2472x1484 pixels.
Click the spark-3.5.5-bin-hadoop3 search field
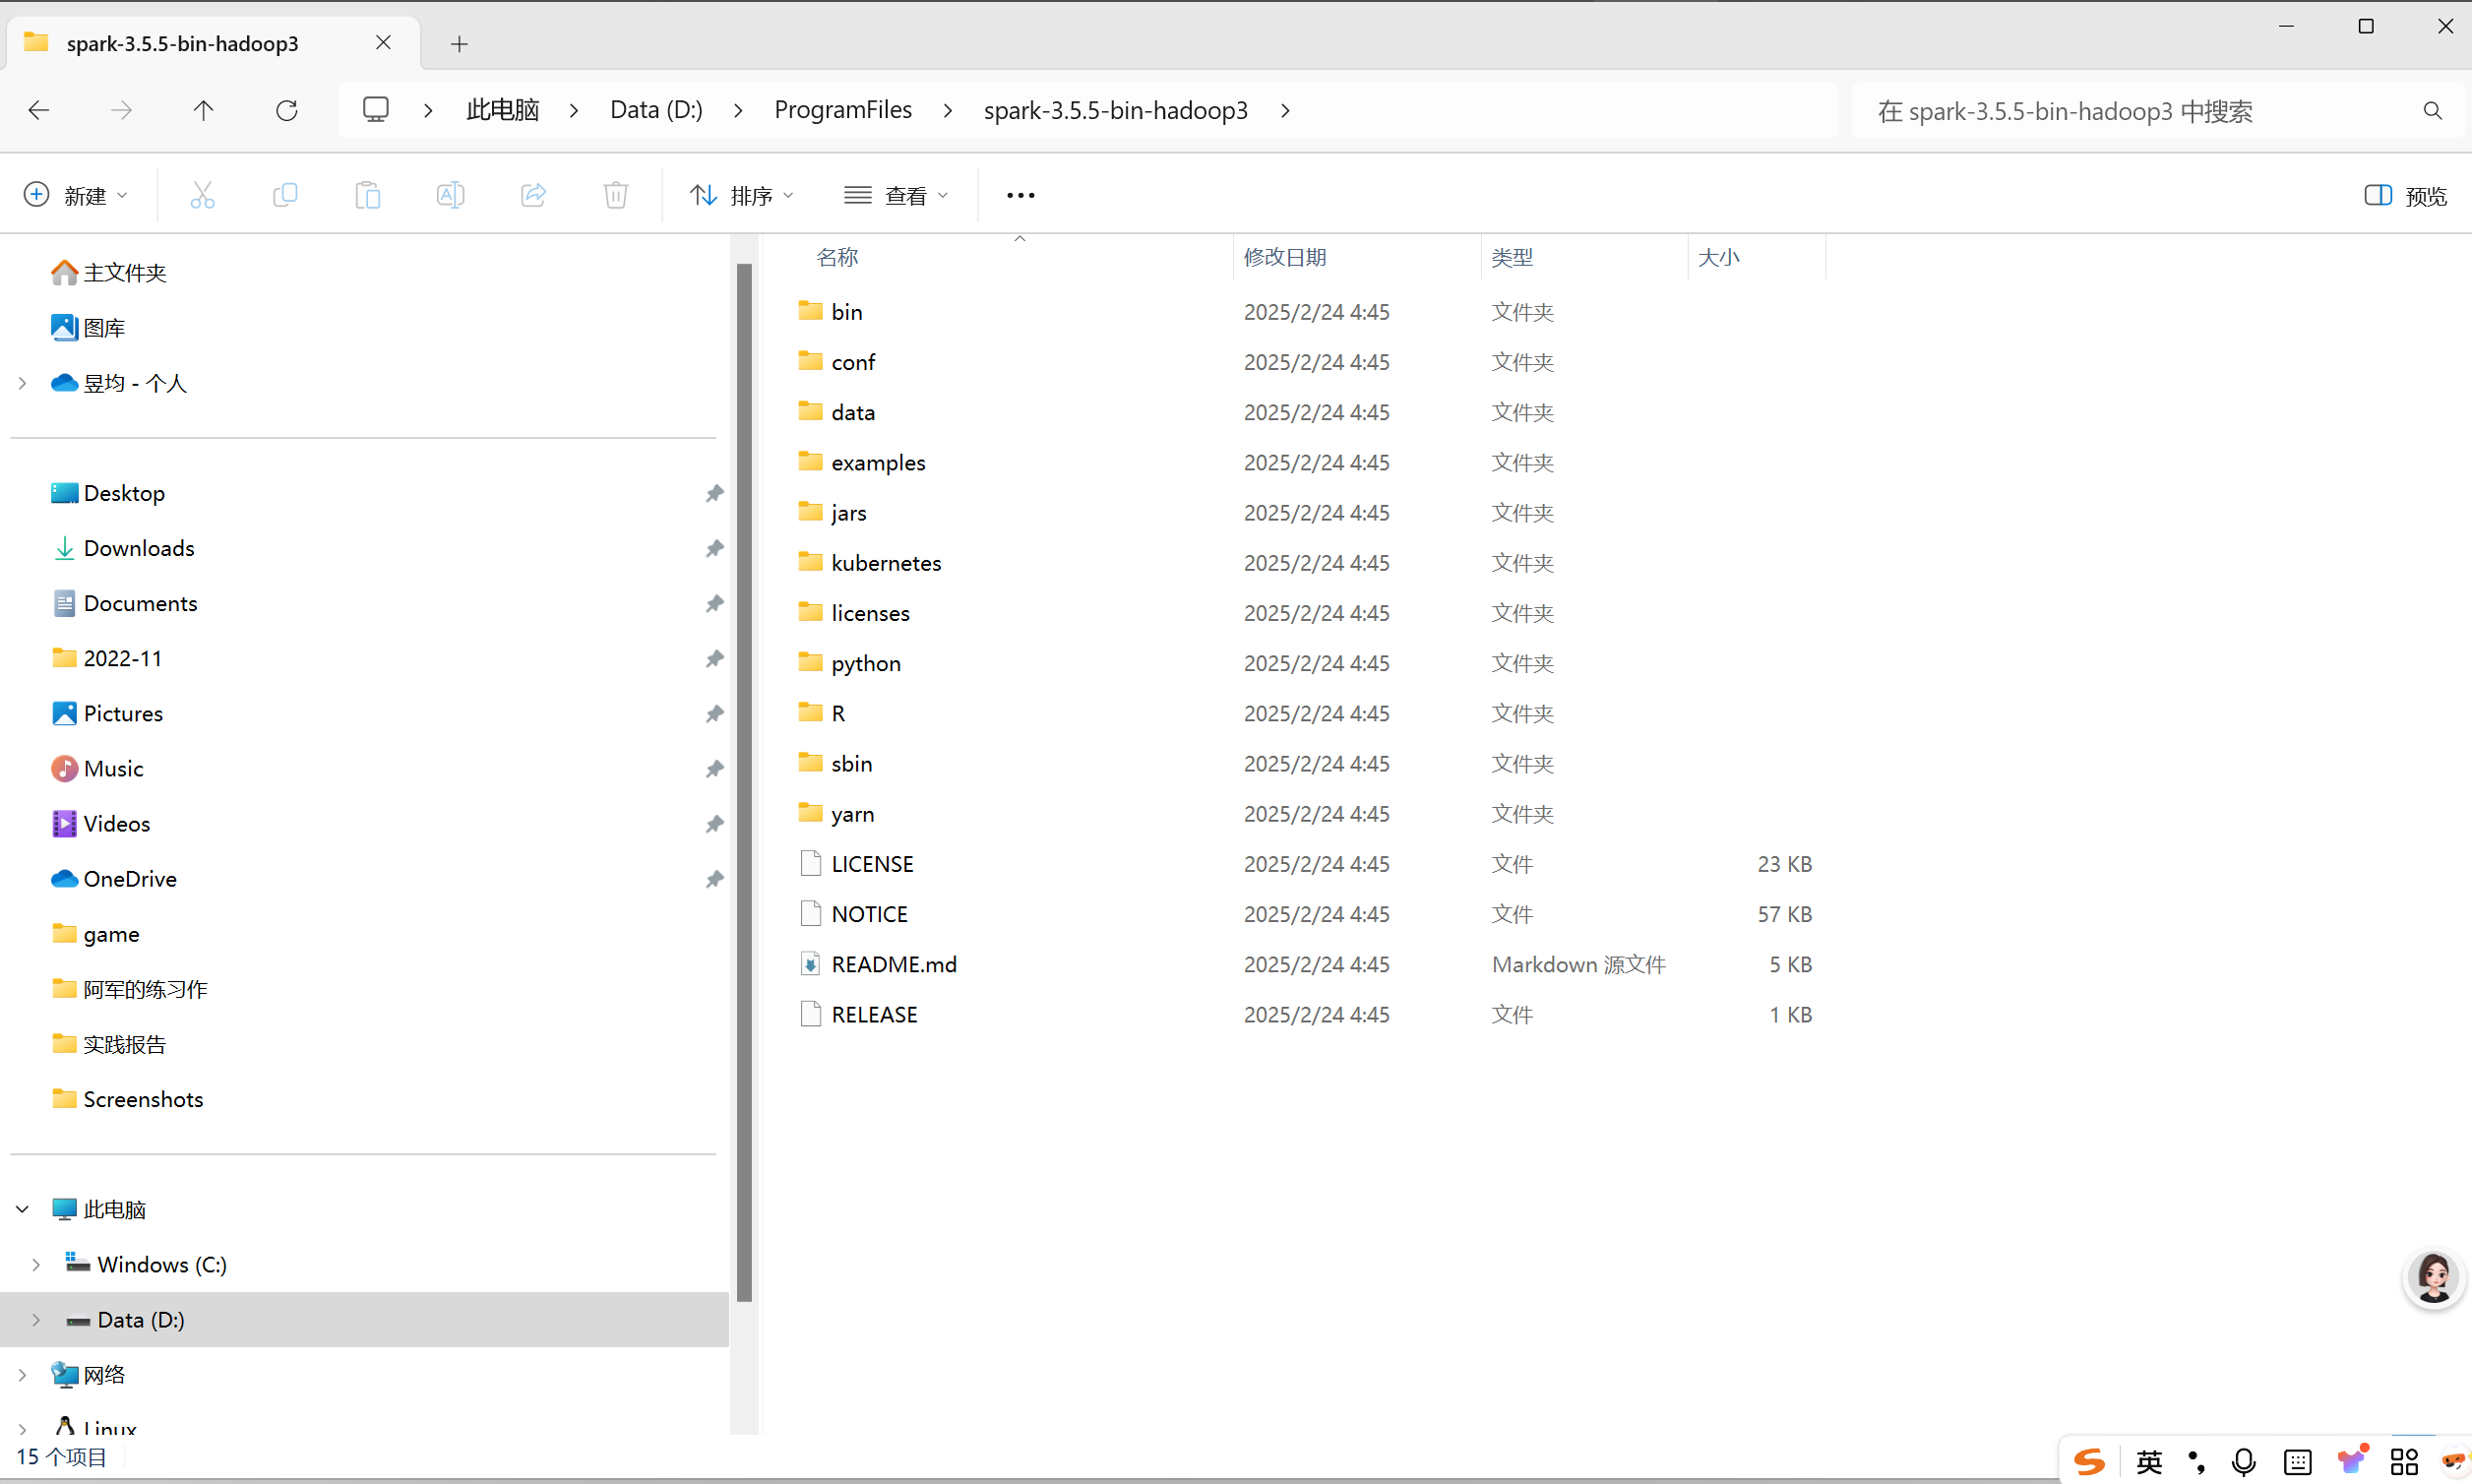[2140, 111]
